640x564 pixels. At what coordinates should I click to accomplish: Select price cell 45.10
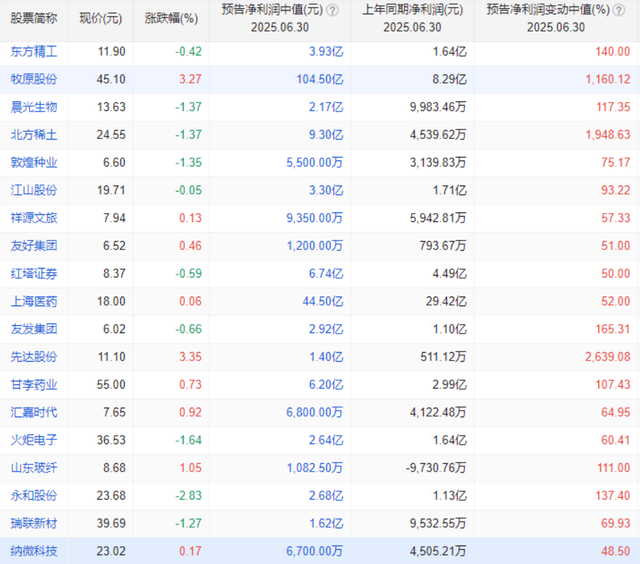pos(111,79)
